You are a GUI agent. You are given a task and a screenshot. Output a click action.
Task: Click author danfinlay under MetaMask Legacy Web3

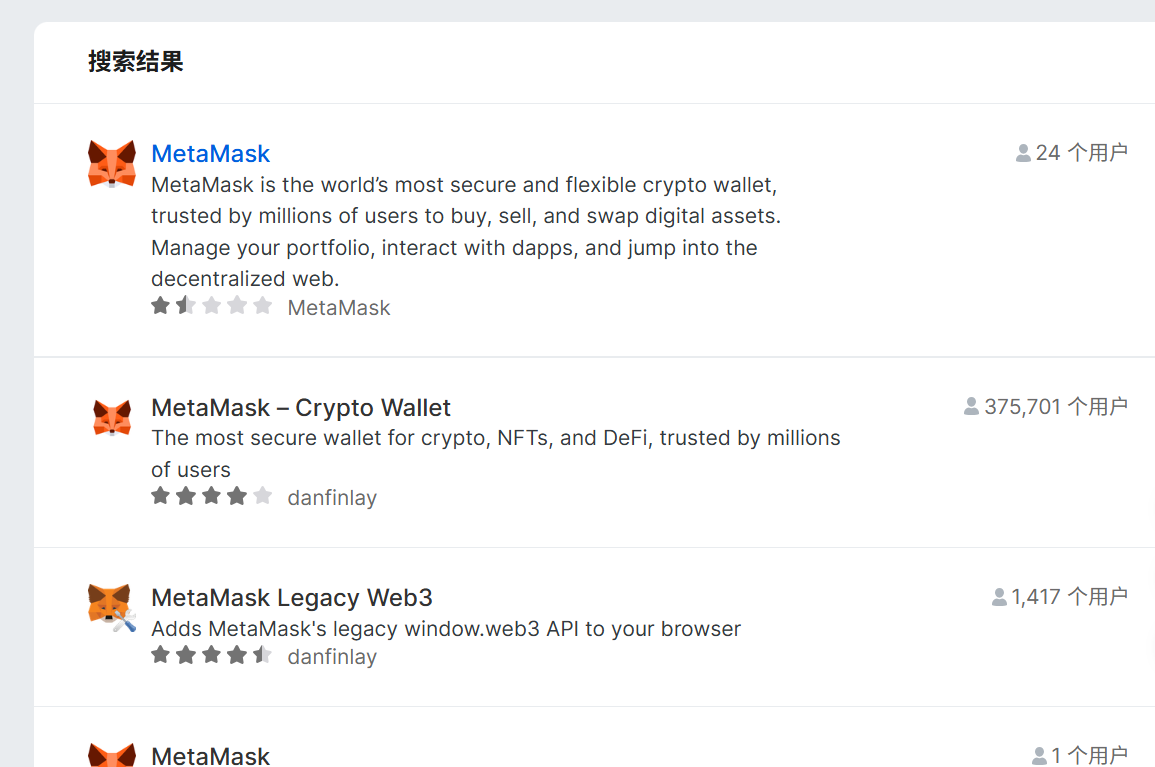click(332, 658)
